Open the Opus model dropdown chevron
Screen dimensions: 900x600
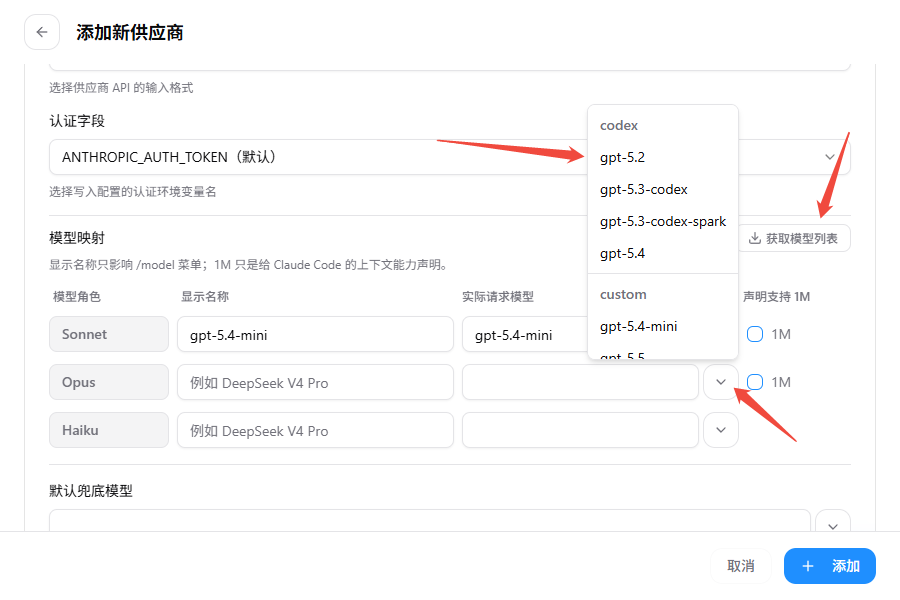(x=721, y=382)
